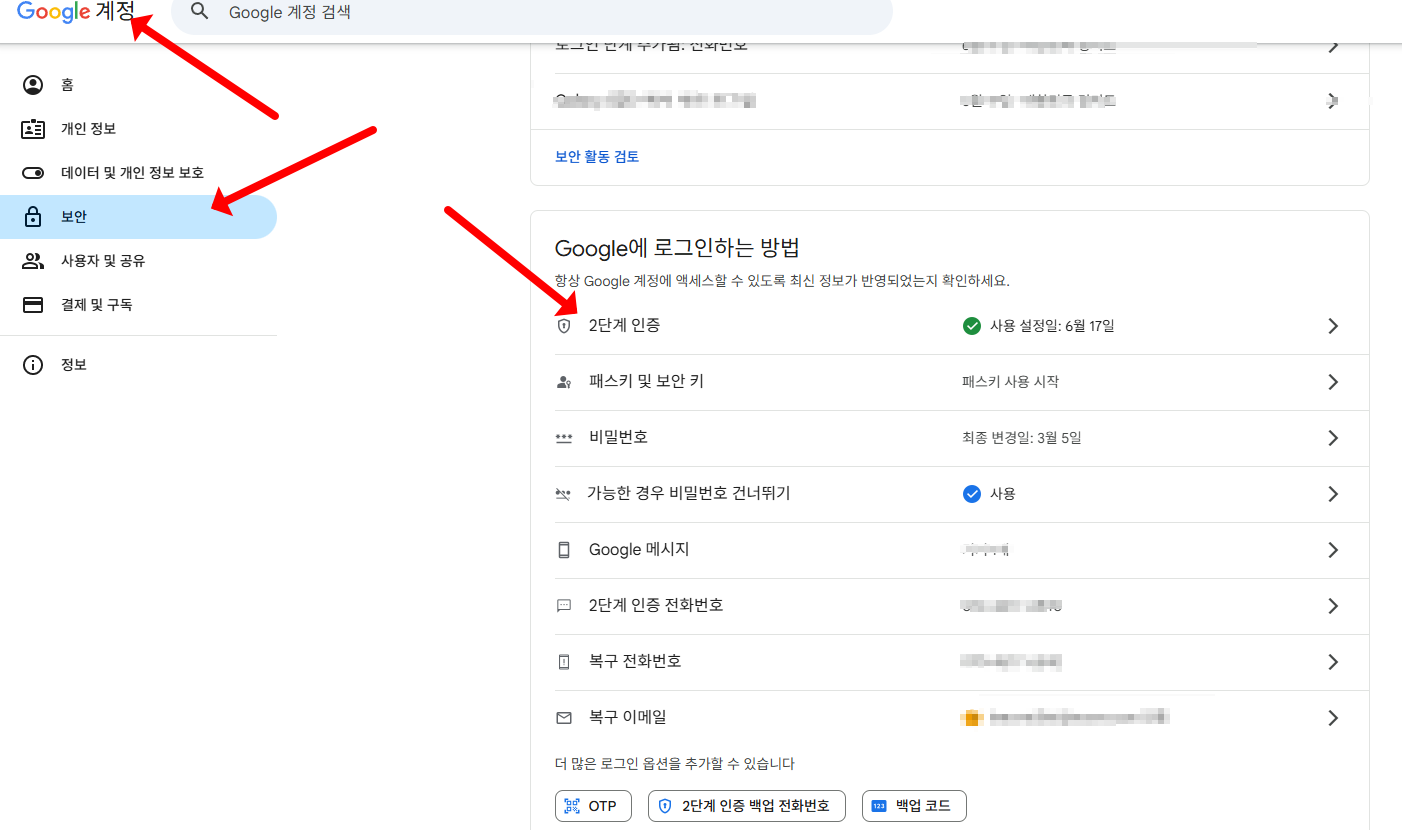The width and height of the screenshot is (1402, 830).
Task: Expand the 복구 전화번호 chevron
Action: [1332, 662]
